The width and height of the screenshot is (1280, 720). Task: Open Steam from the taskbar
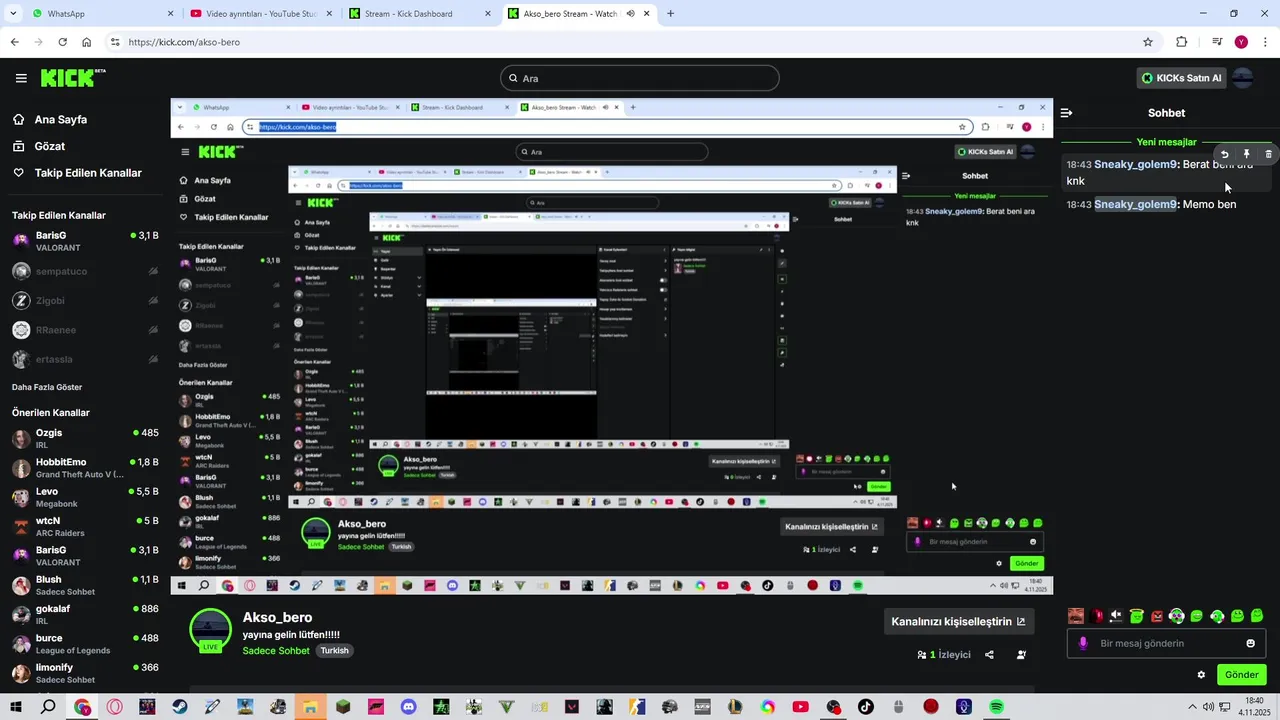(x=179, y=707)
